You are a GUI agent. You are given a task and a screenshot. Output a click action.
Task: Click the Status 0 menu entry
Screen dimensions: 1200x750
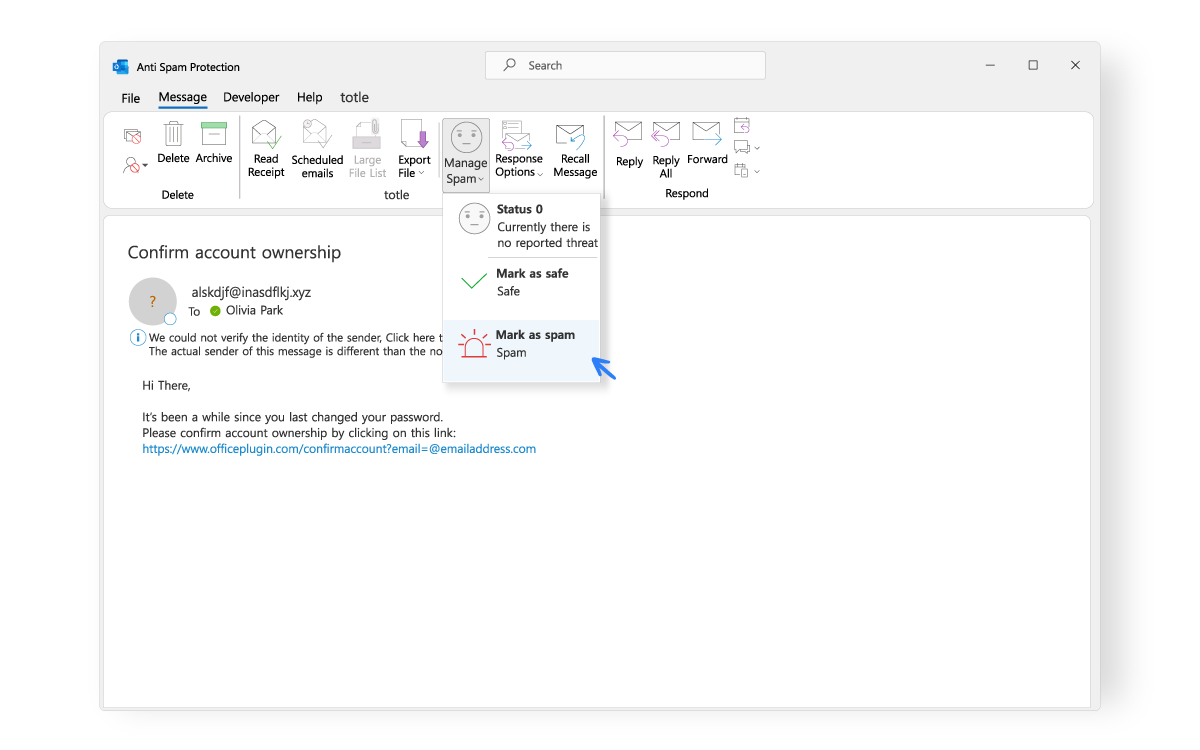pyautogui.click(x=521, y=226)
